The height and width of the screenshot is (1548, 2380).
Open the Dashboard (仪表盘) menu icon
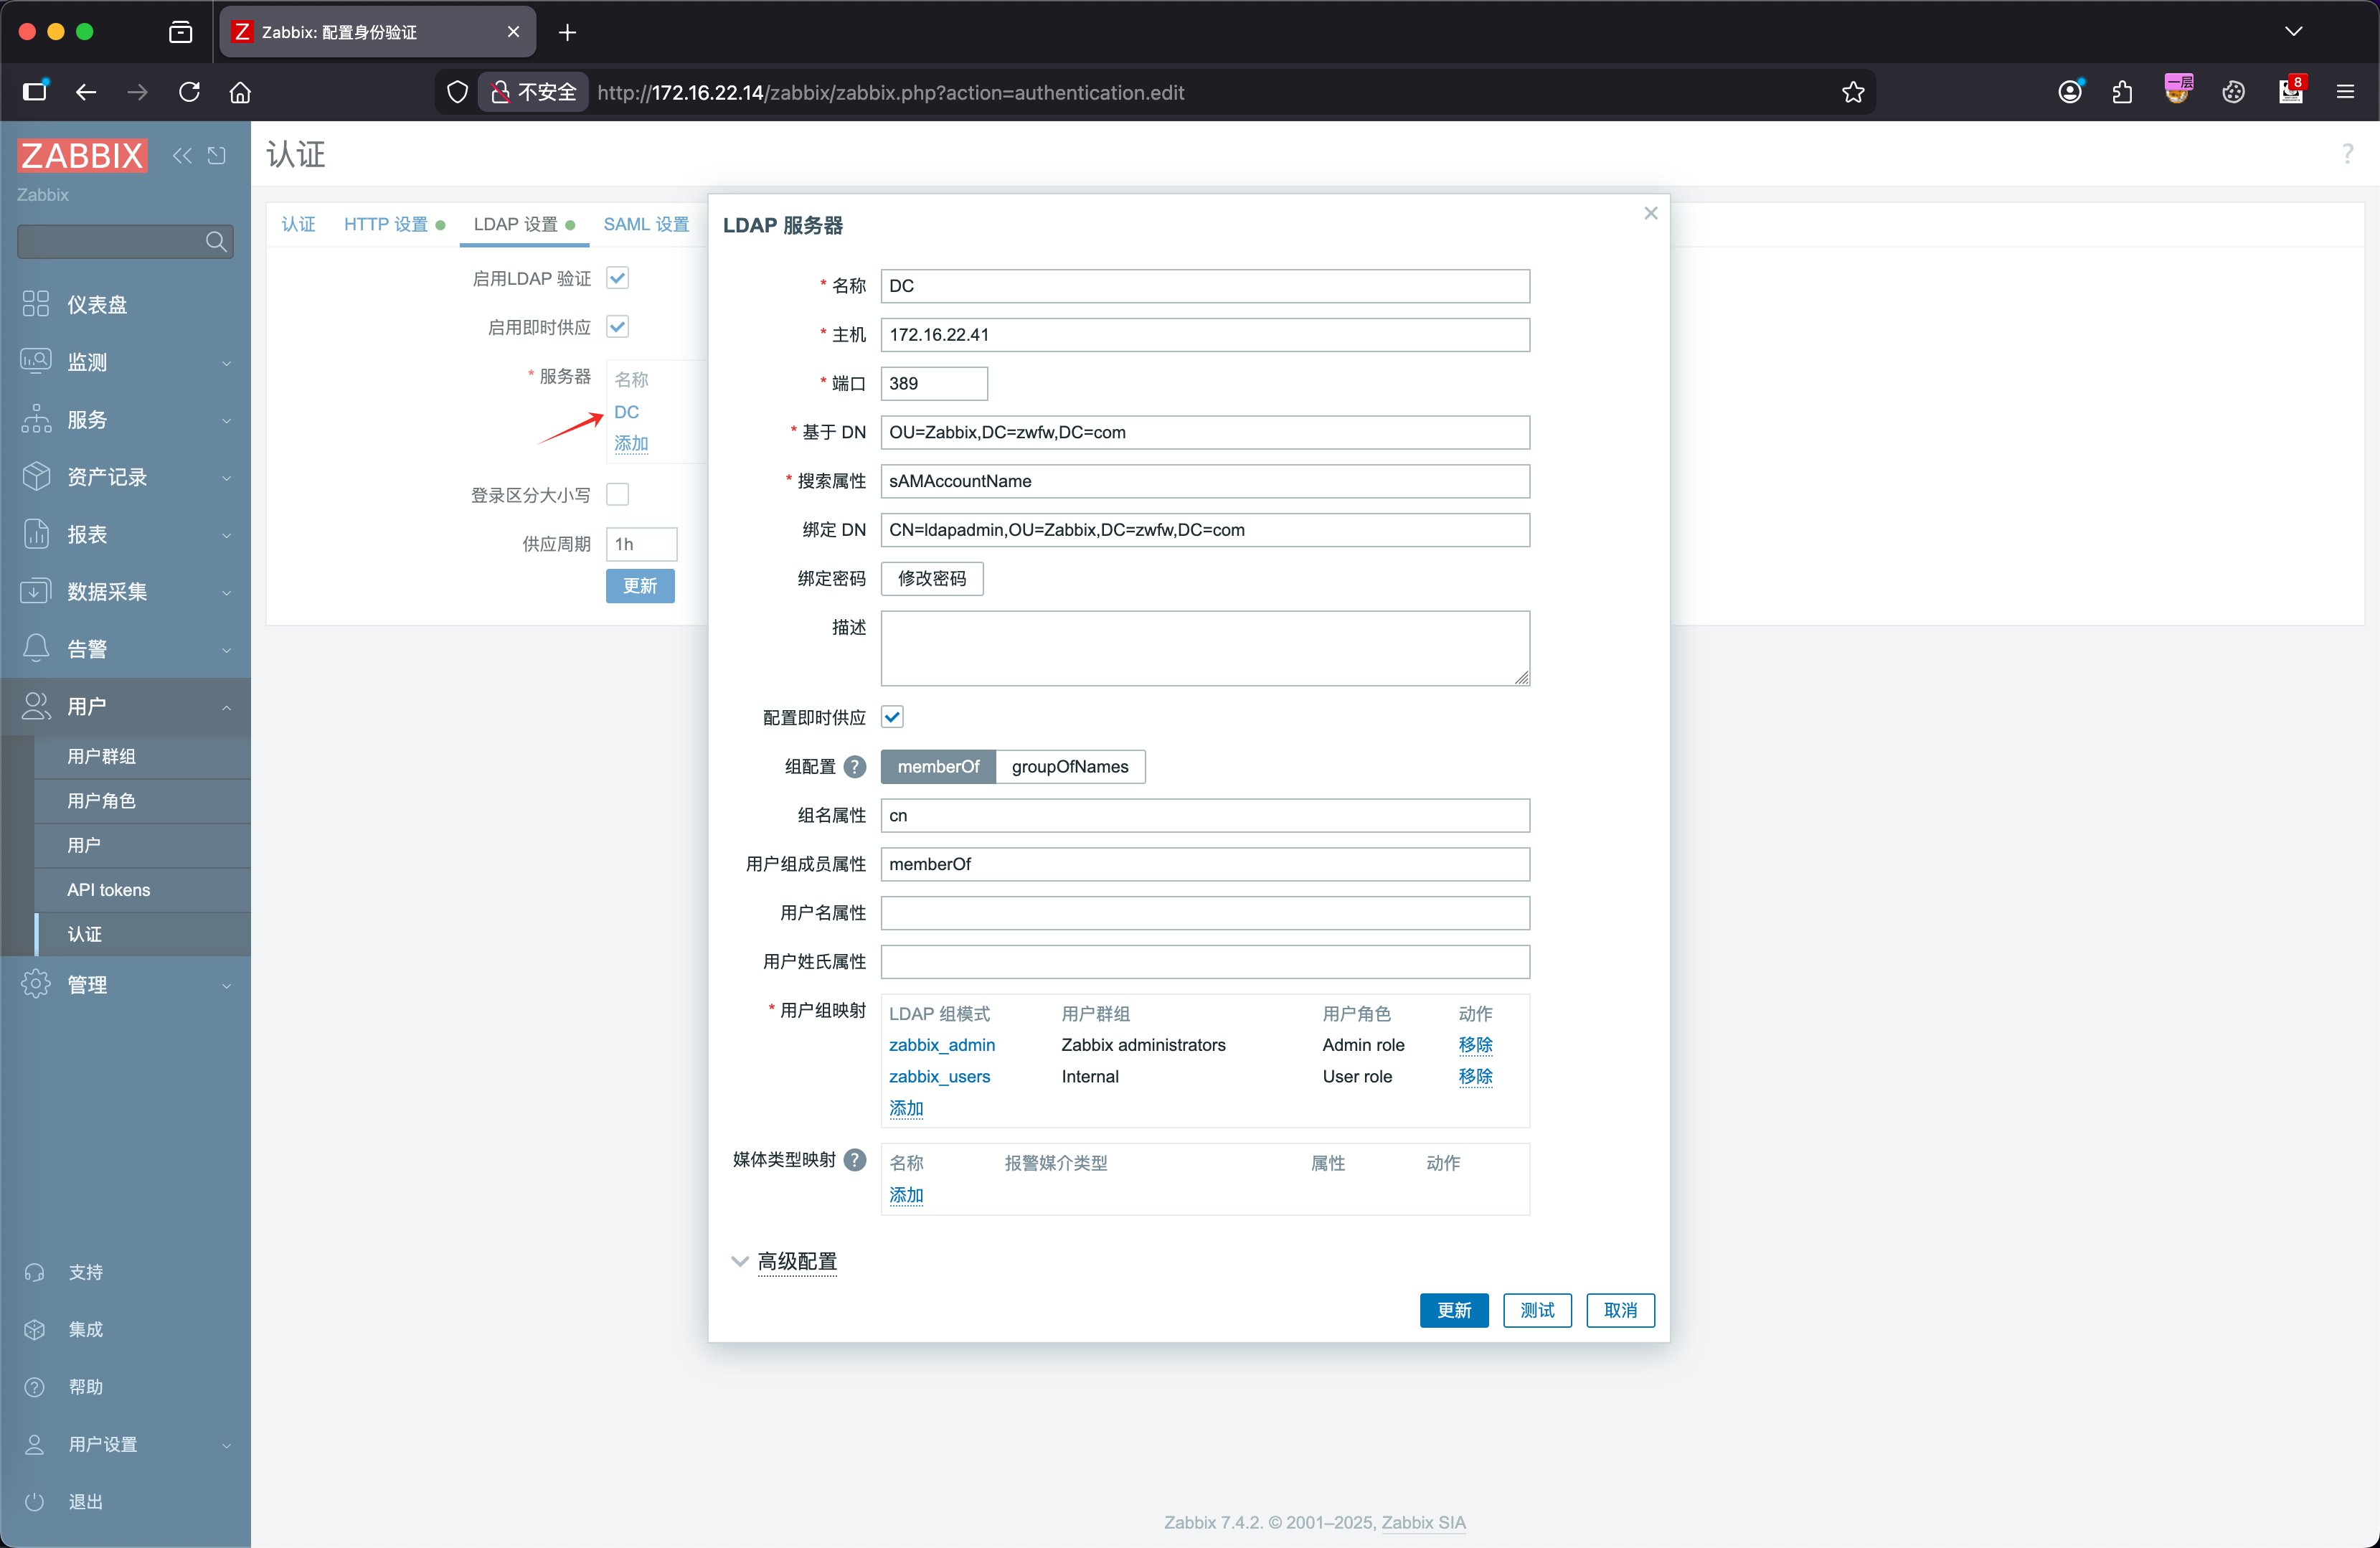[x=36, y=304]
